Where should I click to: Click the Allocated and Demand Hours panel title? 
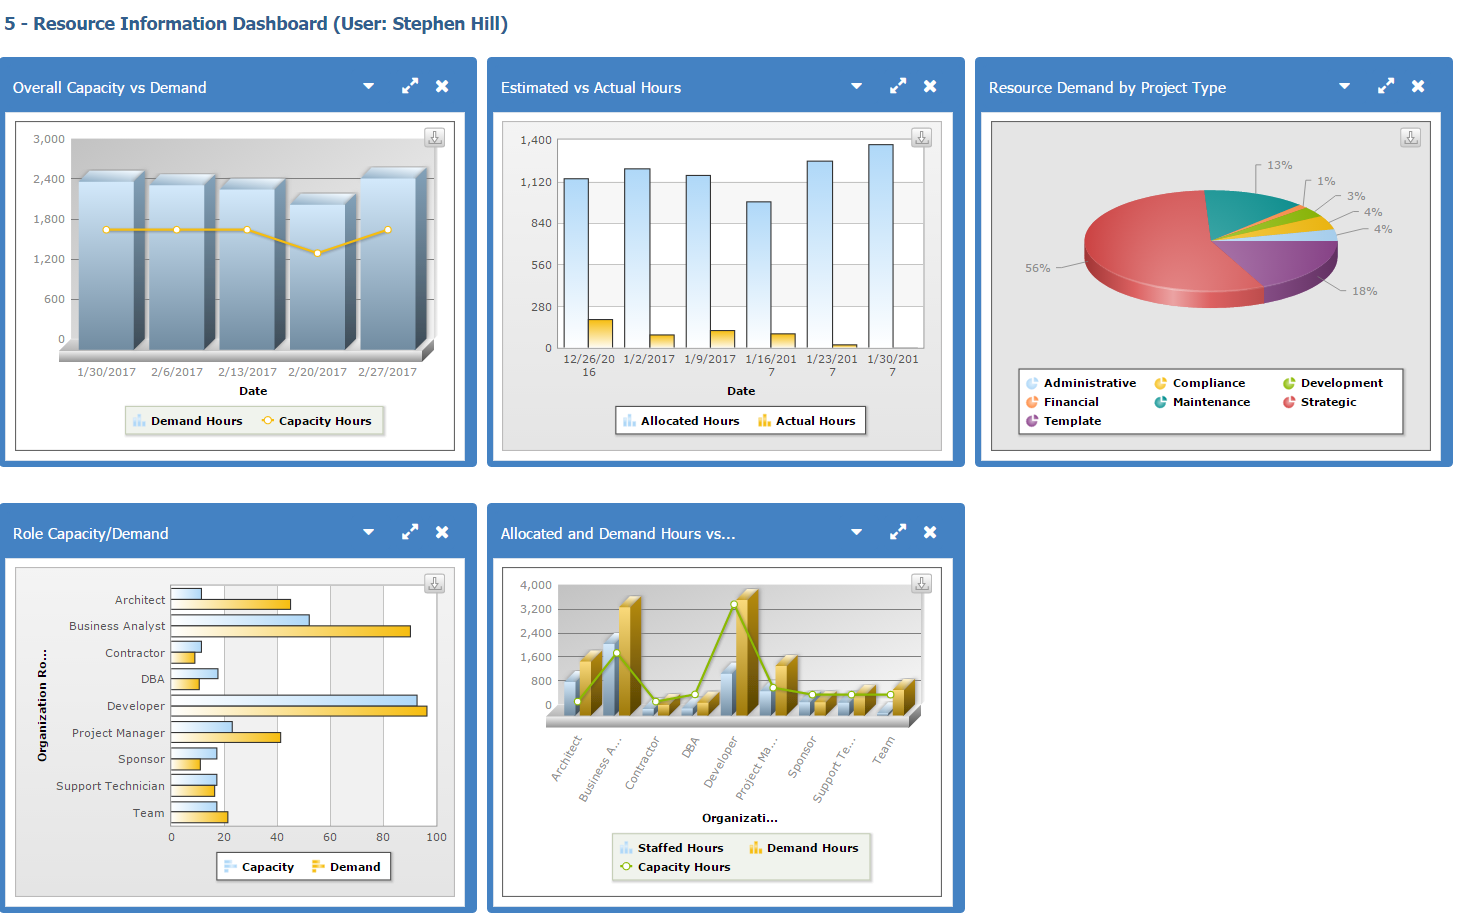(618, 534)
